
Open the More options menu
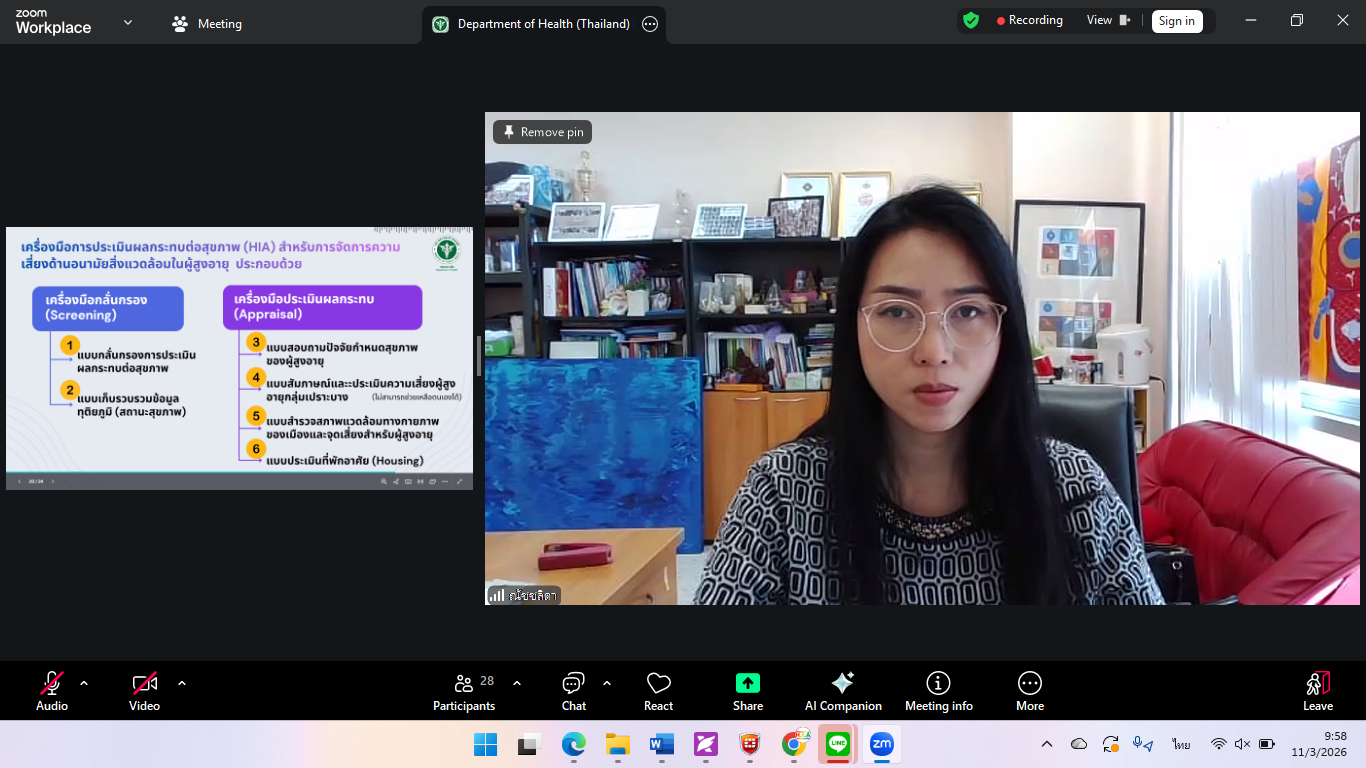[1029, 690]
